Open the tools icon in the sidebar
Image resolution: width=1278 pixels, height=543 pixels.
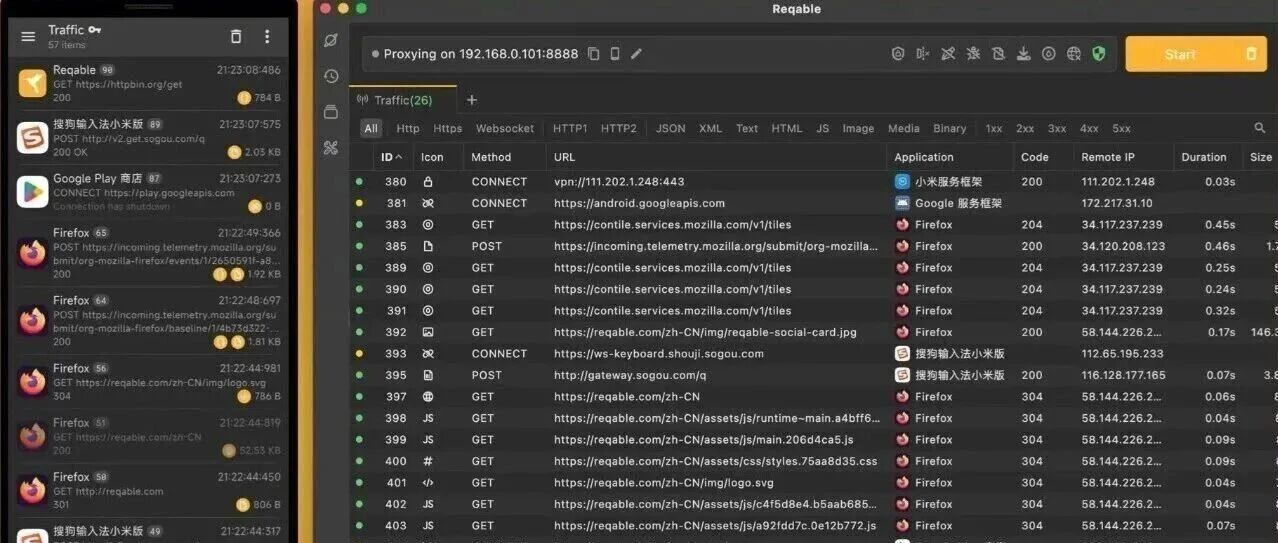[331, 148]
